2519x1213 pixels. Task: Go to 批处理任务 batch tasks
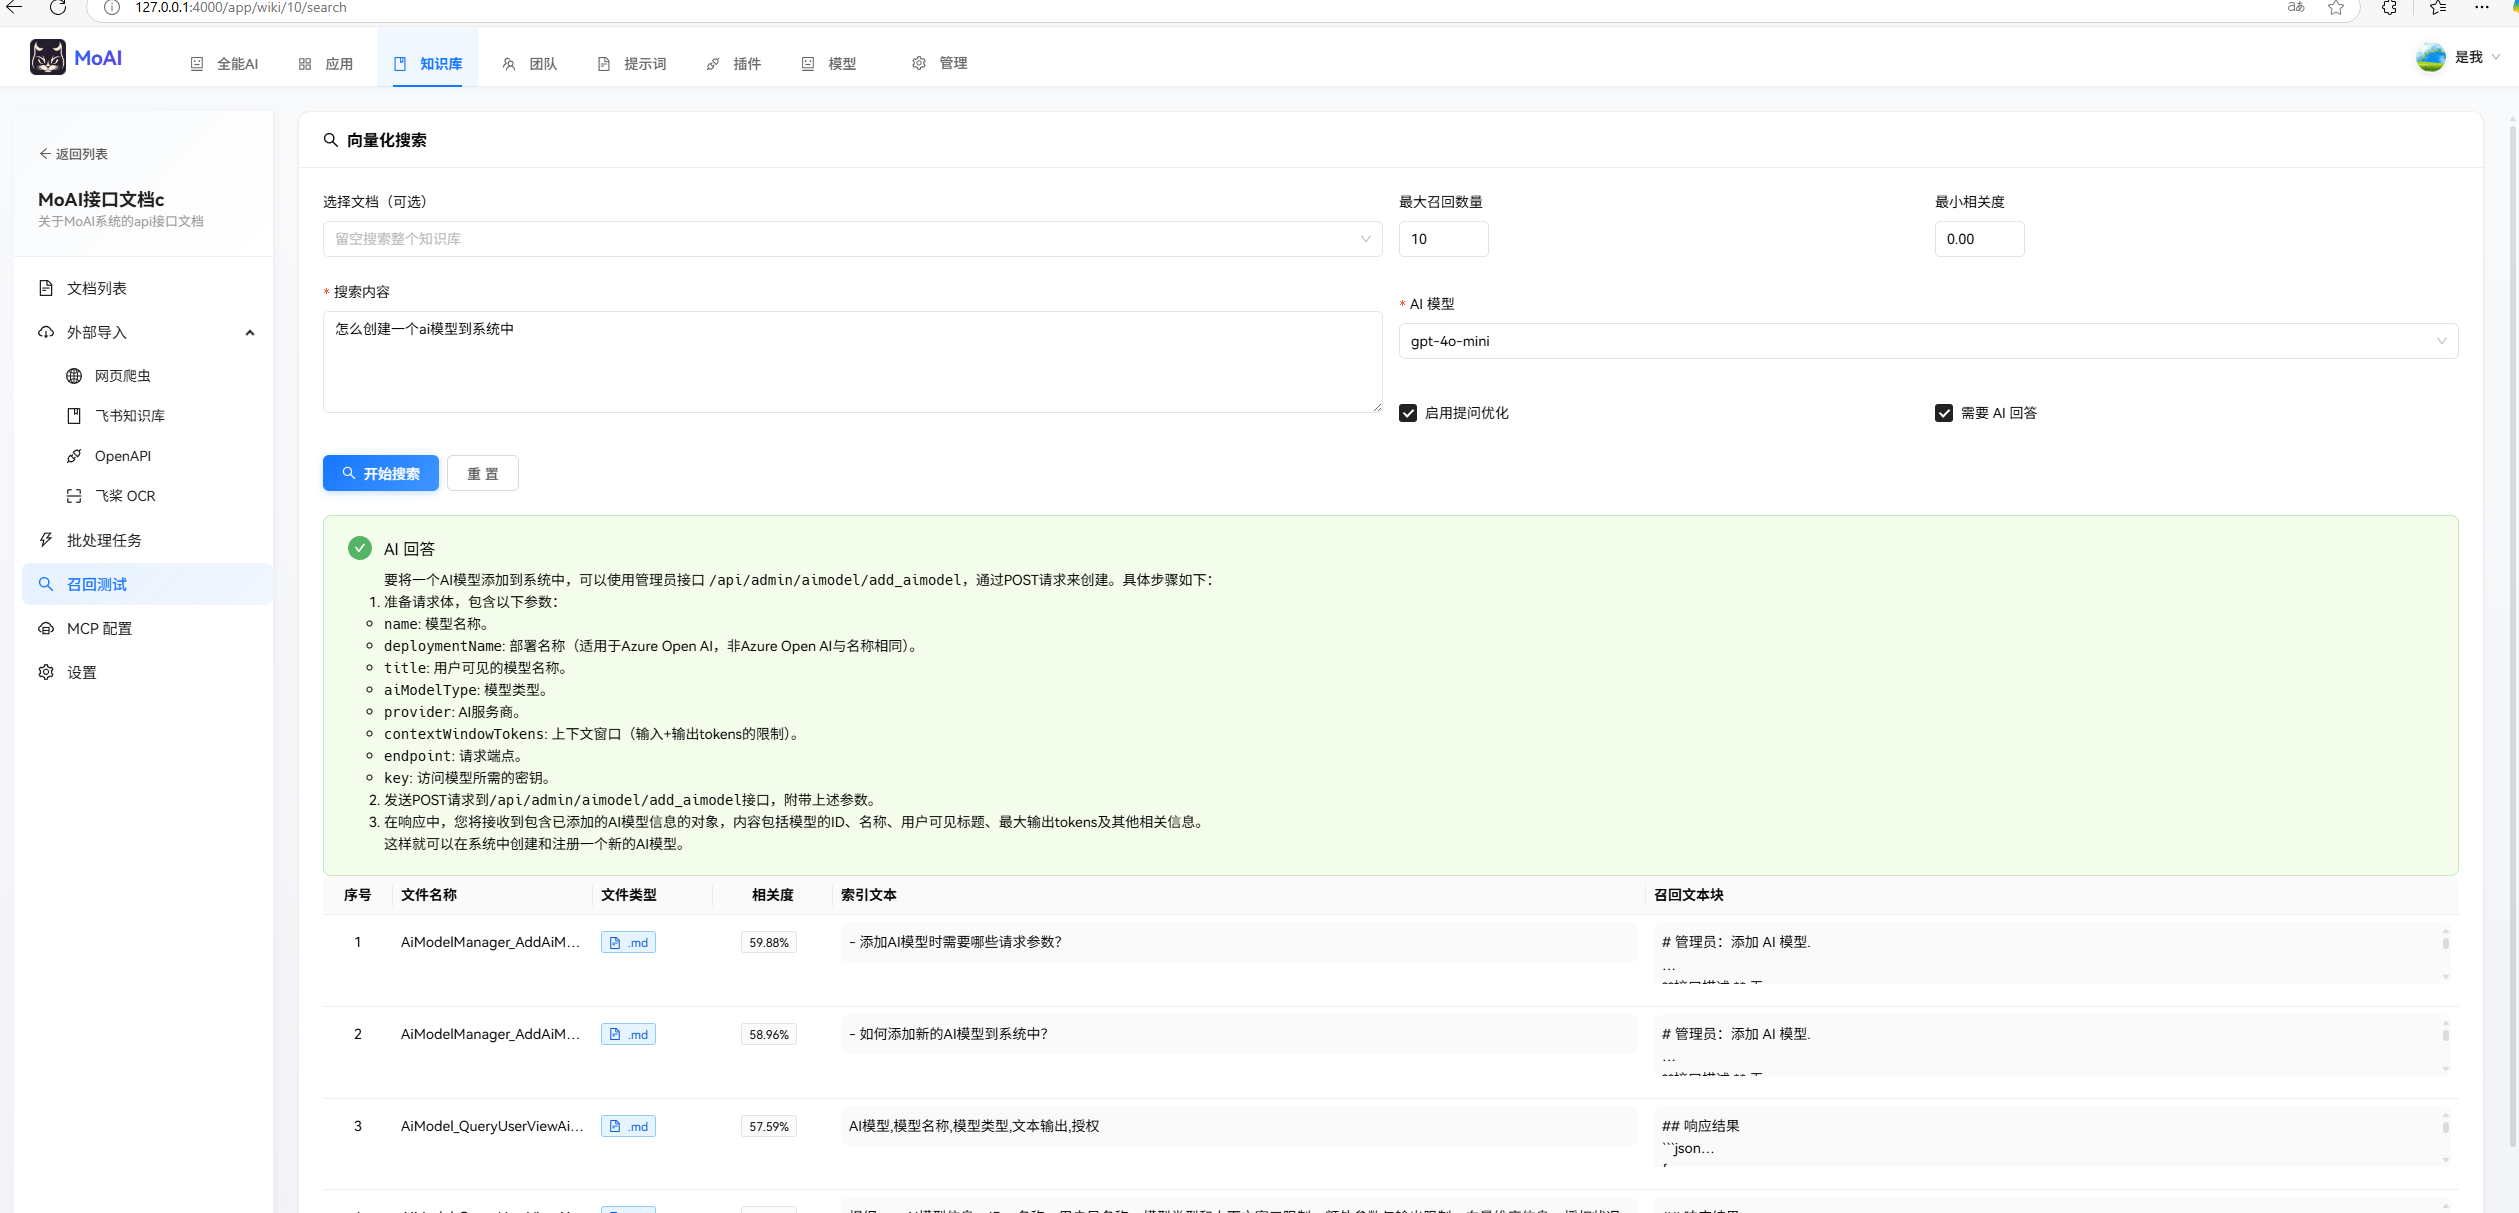[104, 540]
